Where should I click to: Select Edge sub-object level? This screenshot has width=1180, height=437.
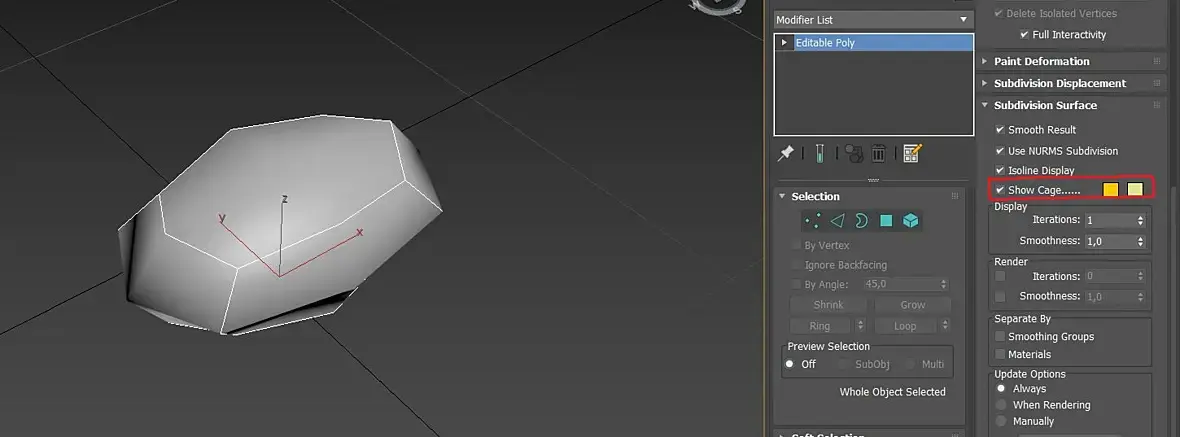(837, 220)
